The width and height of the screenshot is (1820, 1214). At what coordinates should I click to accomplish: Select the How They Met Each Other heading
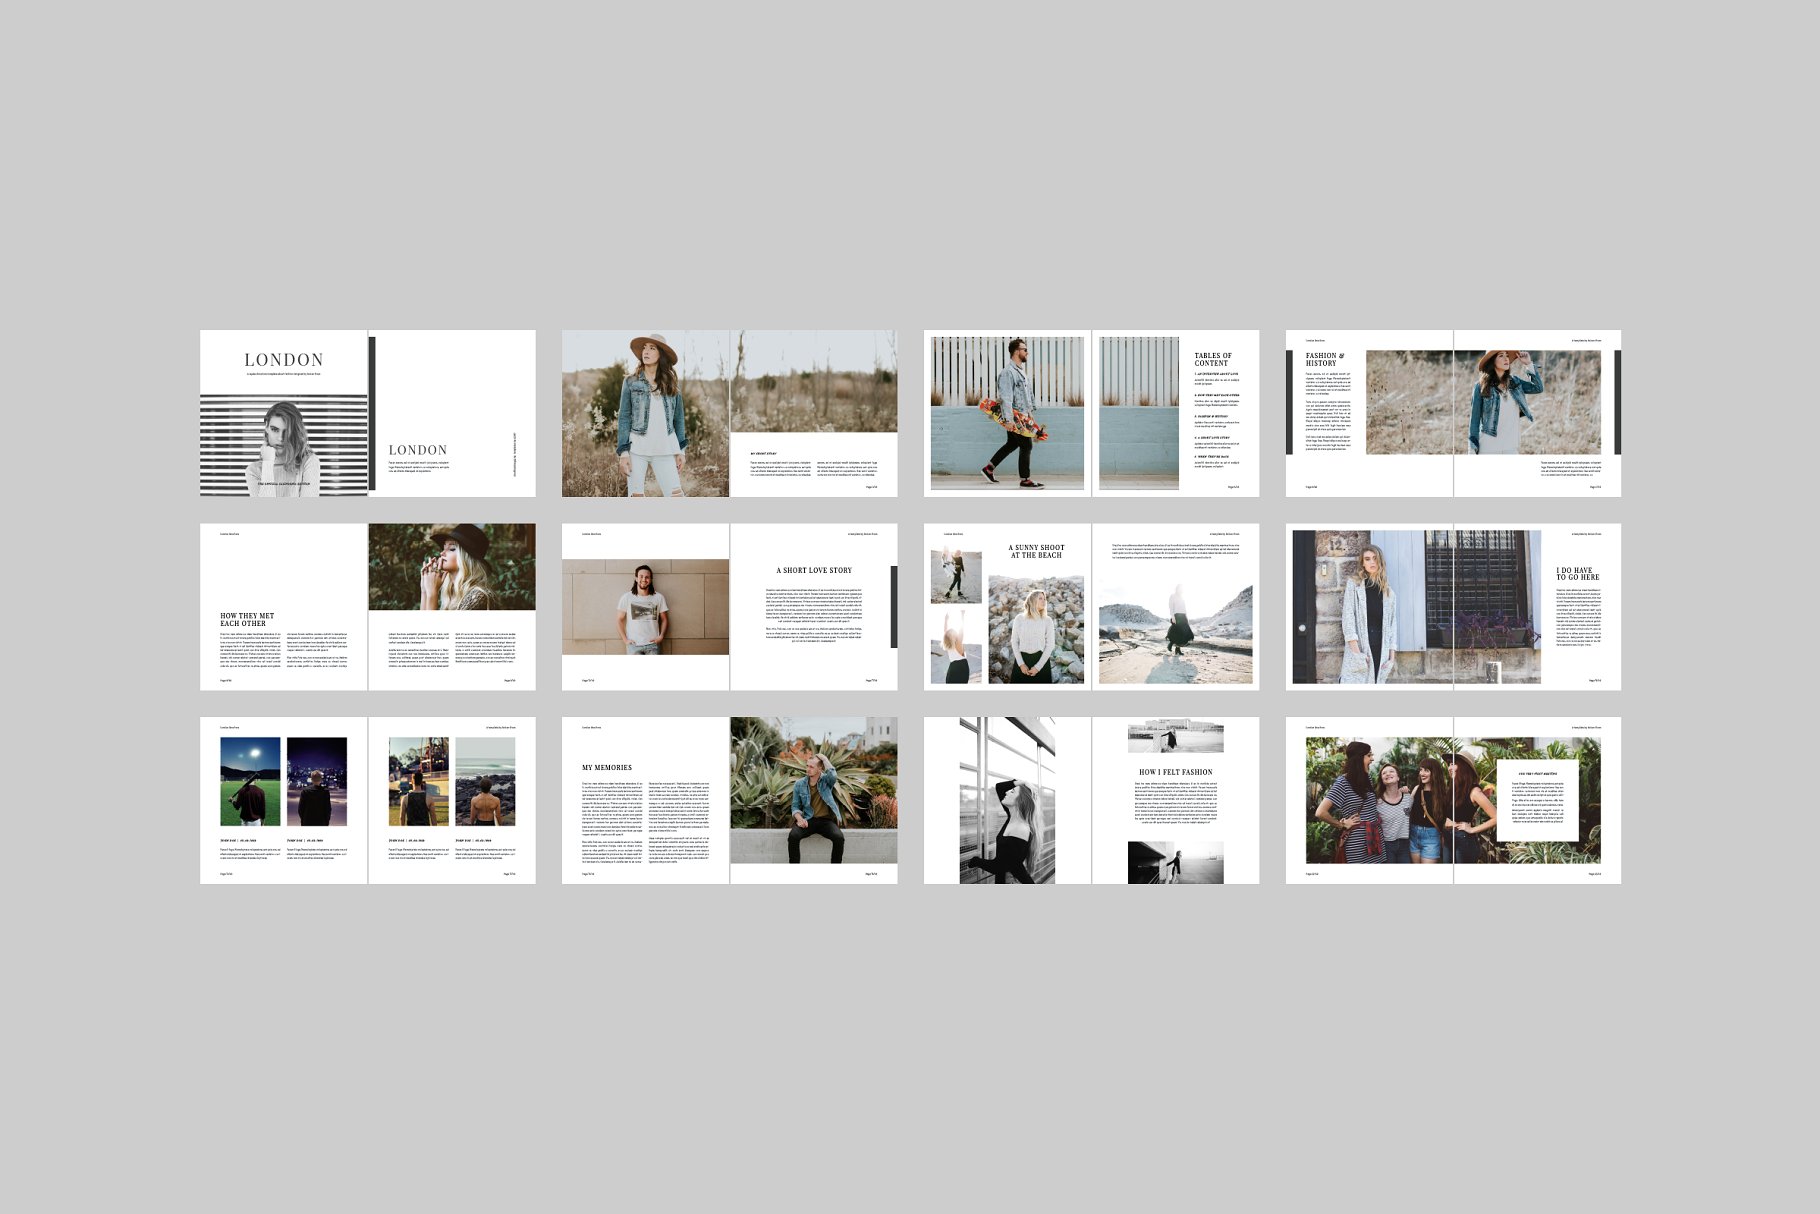247,619
